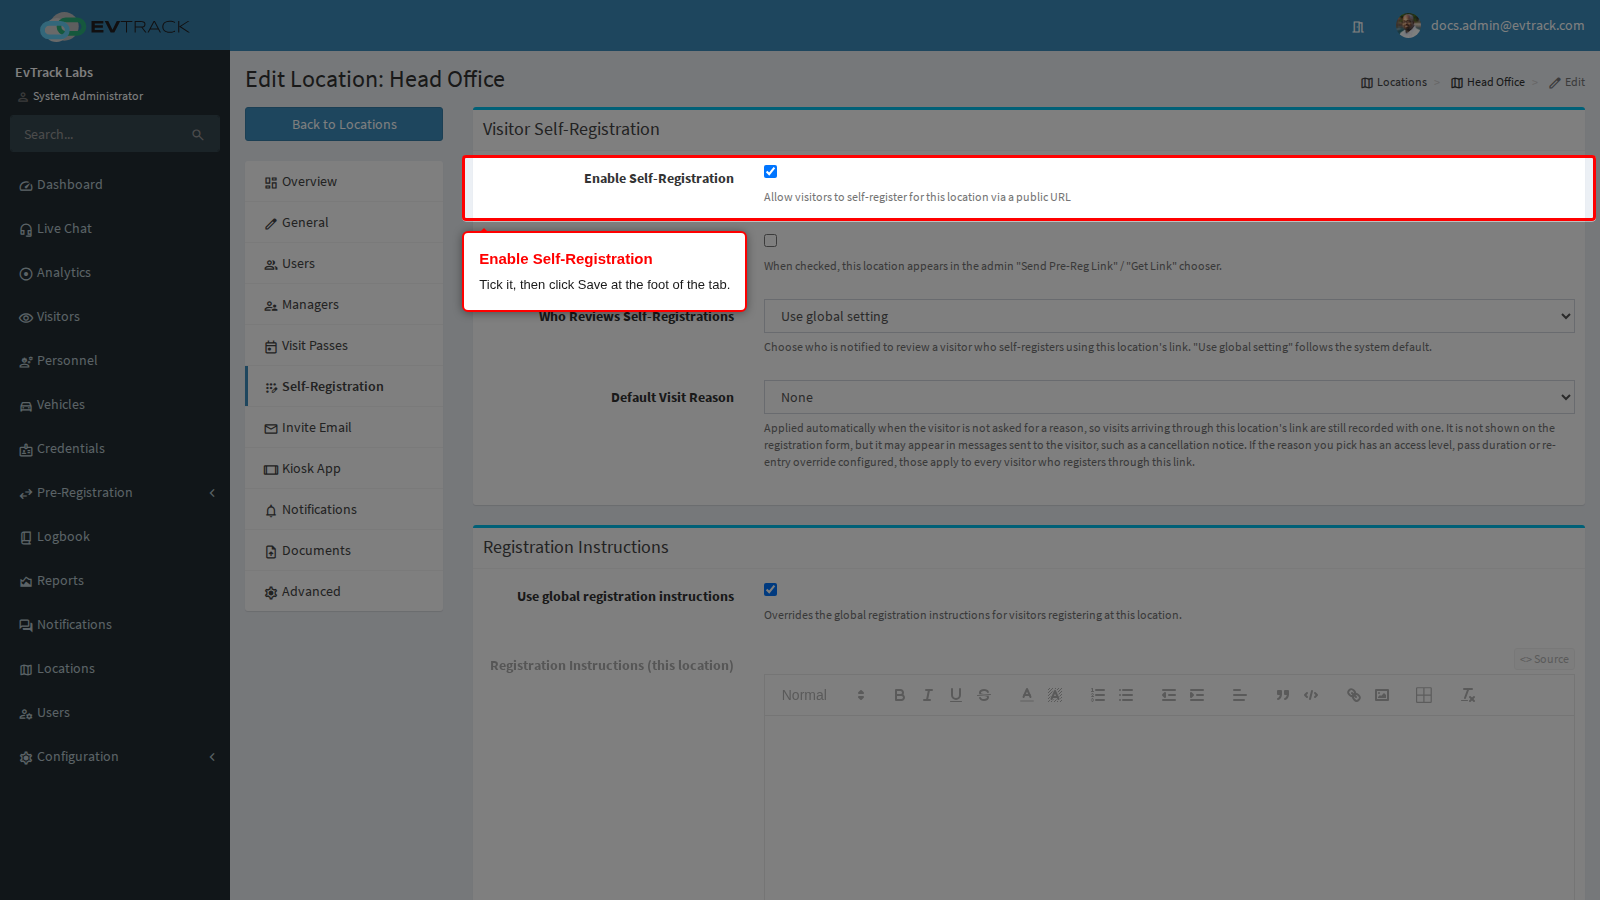The image size is (1600, 900).
Task: Open the text color tool
Action: [x=1027, y=695]
